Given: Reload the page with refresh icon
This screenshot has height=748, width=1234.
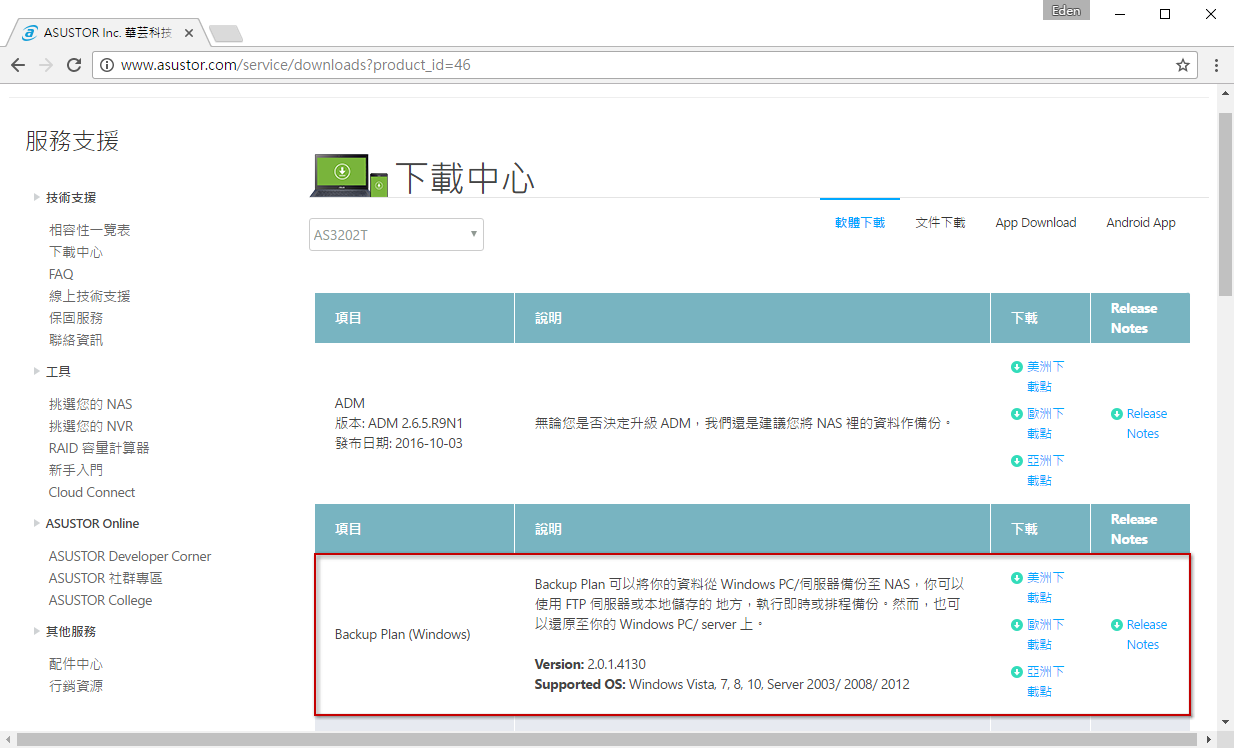Looking at the screenshot, I should click(74, 65).
